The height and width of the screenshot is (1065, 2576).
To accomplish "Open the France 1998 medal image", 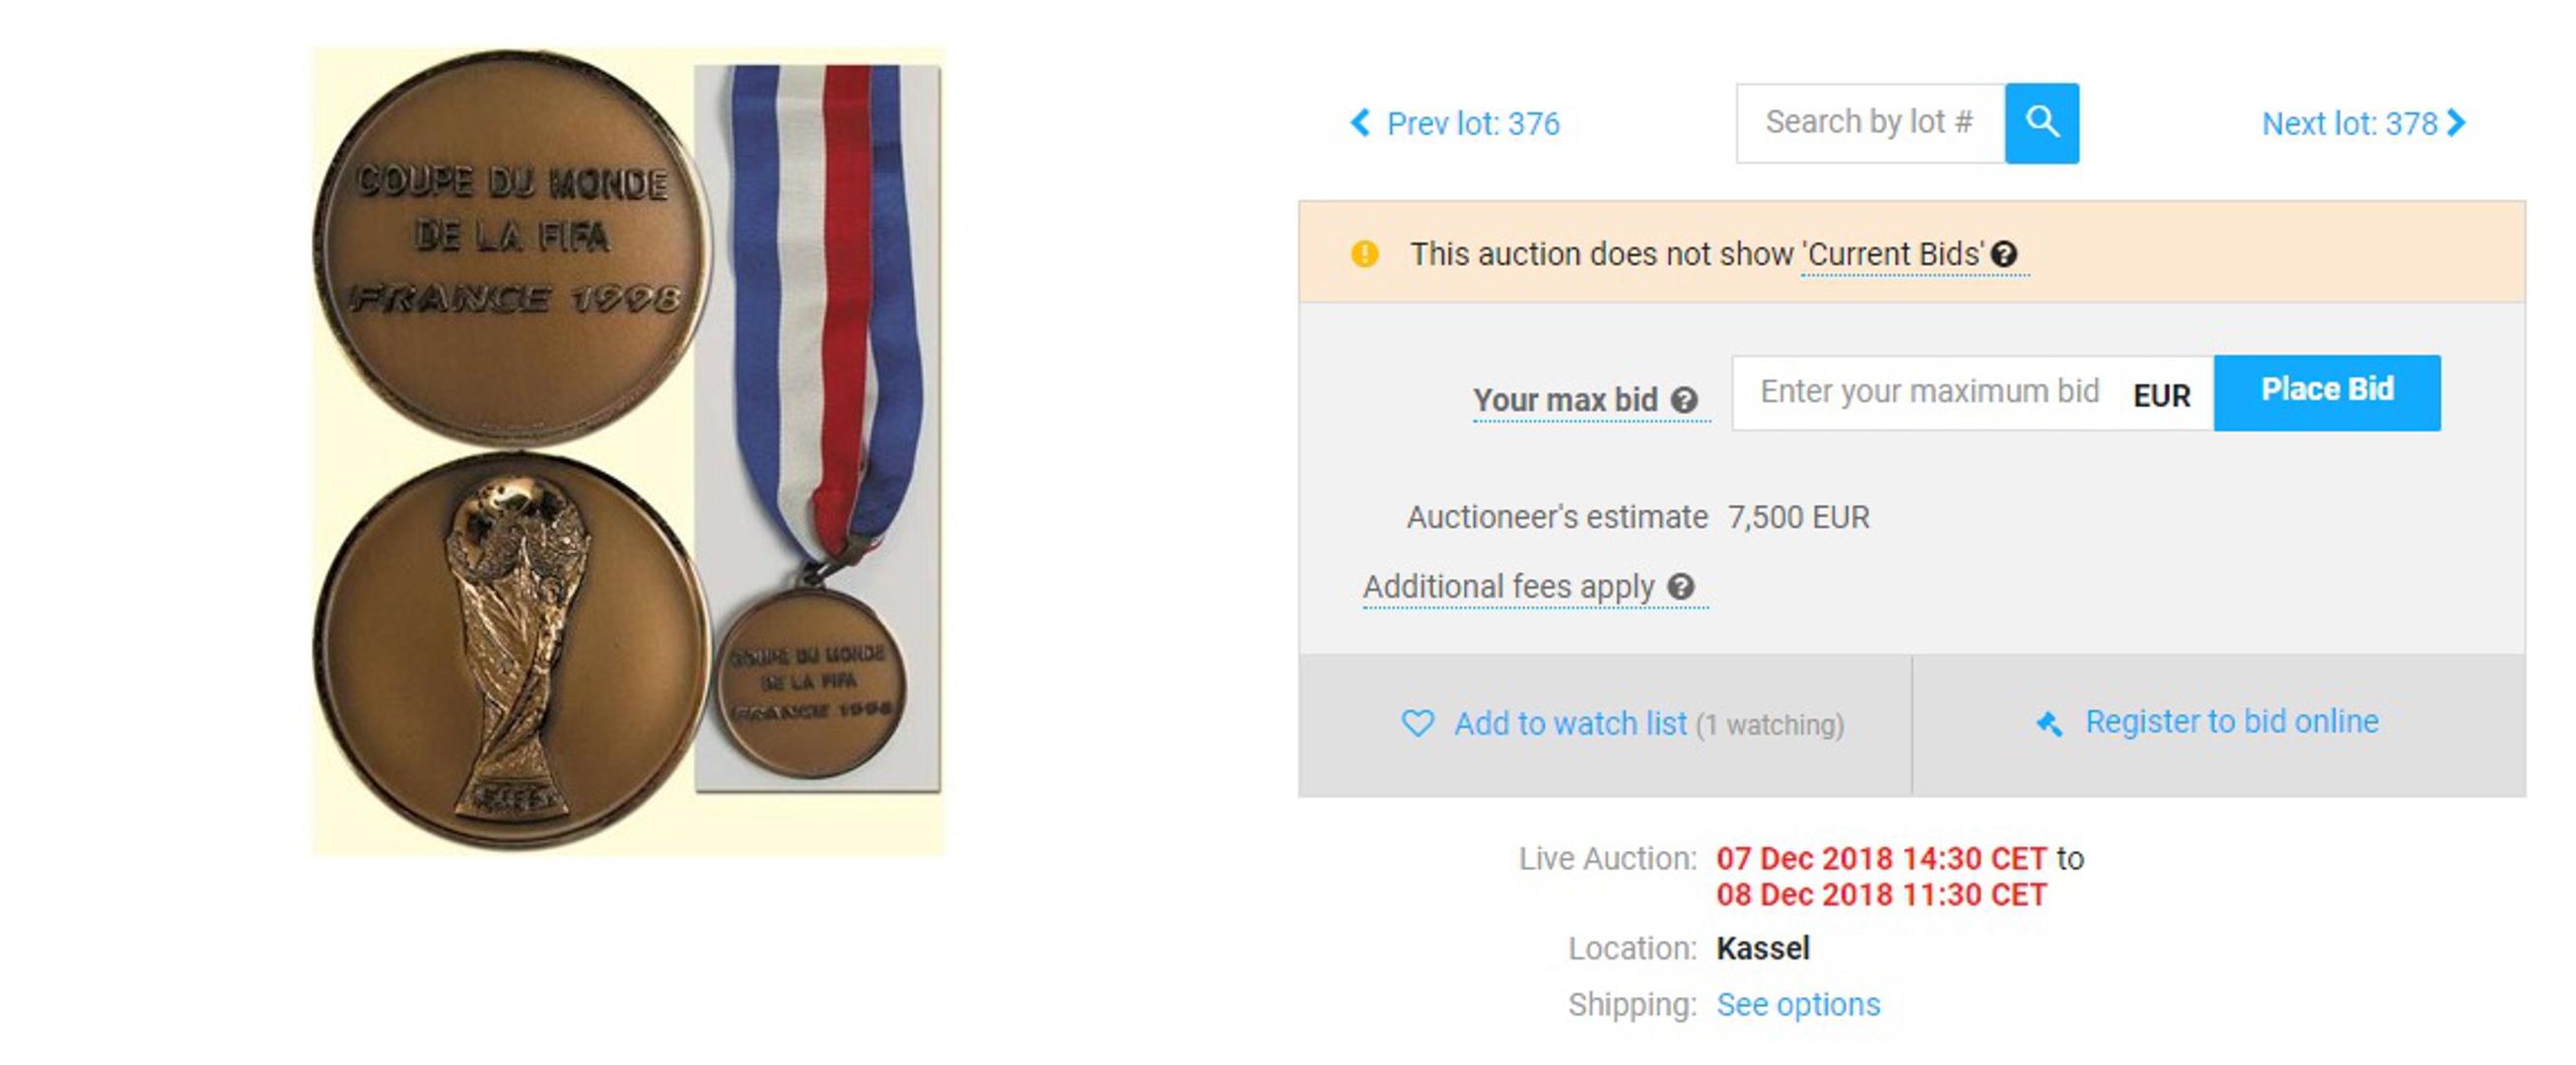I will (x=628, y=451).
